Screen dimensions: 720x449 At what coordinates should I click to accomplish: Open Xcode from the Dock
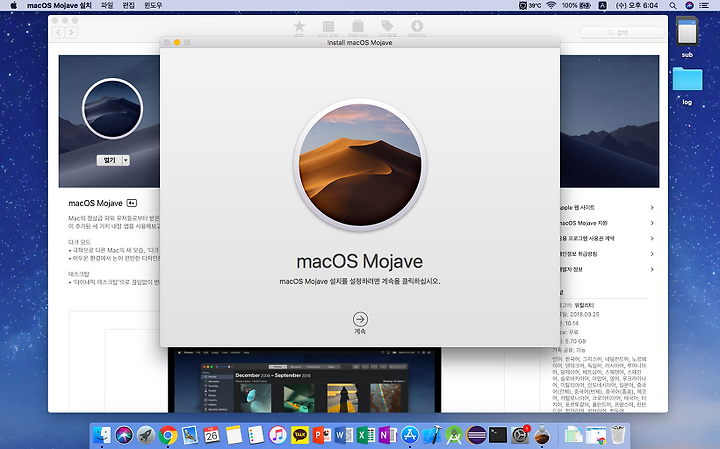point(432,434)
